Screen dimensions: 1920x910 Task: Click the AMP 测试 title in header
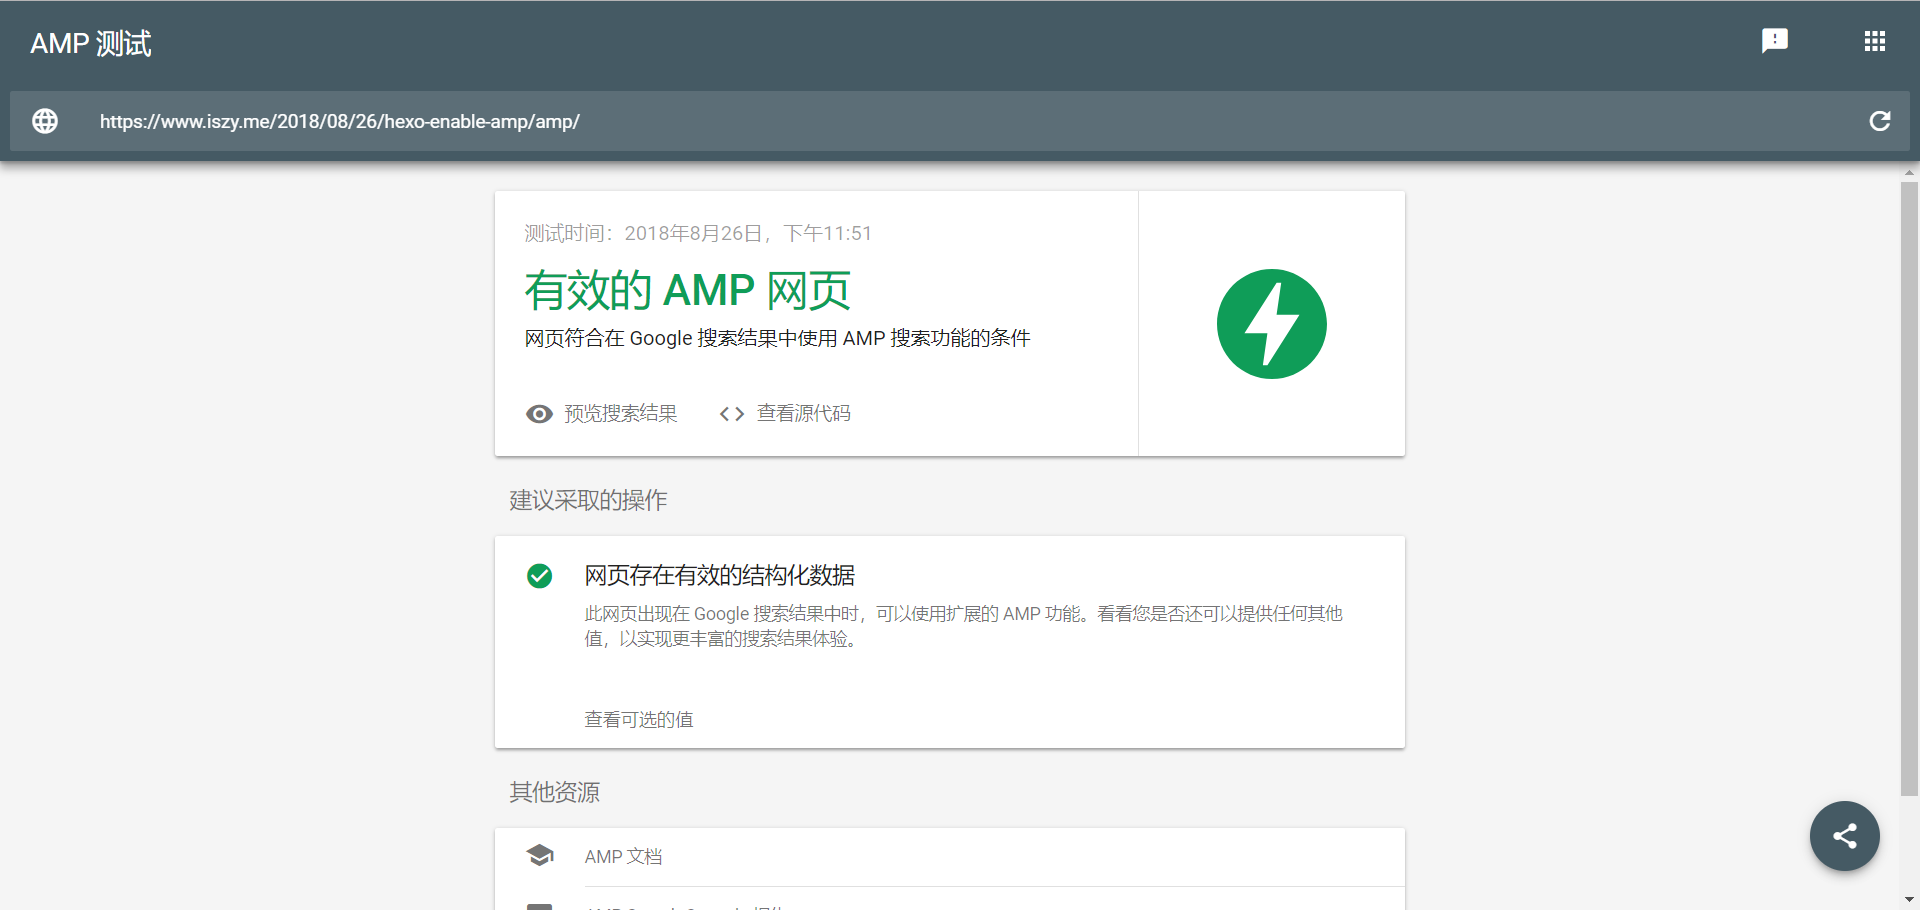click(x=91, y=44)
